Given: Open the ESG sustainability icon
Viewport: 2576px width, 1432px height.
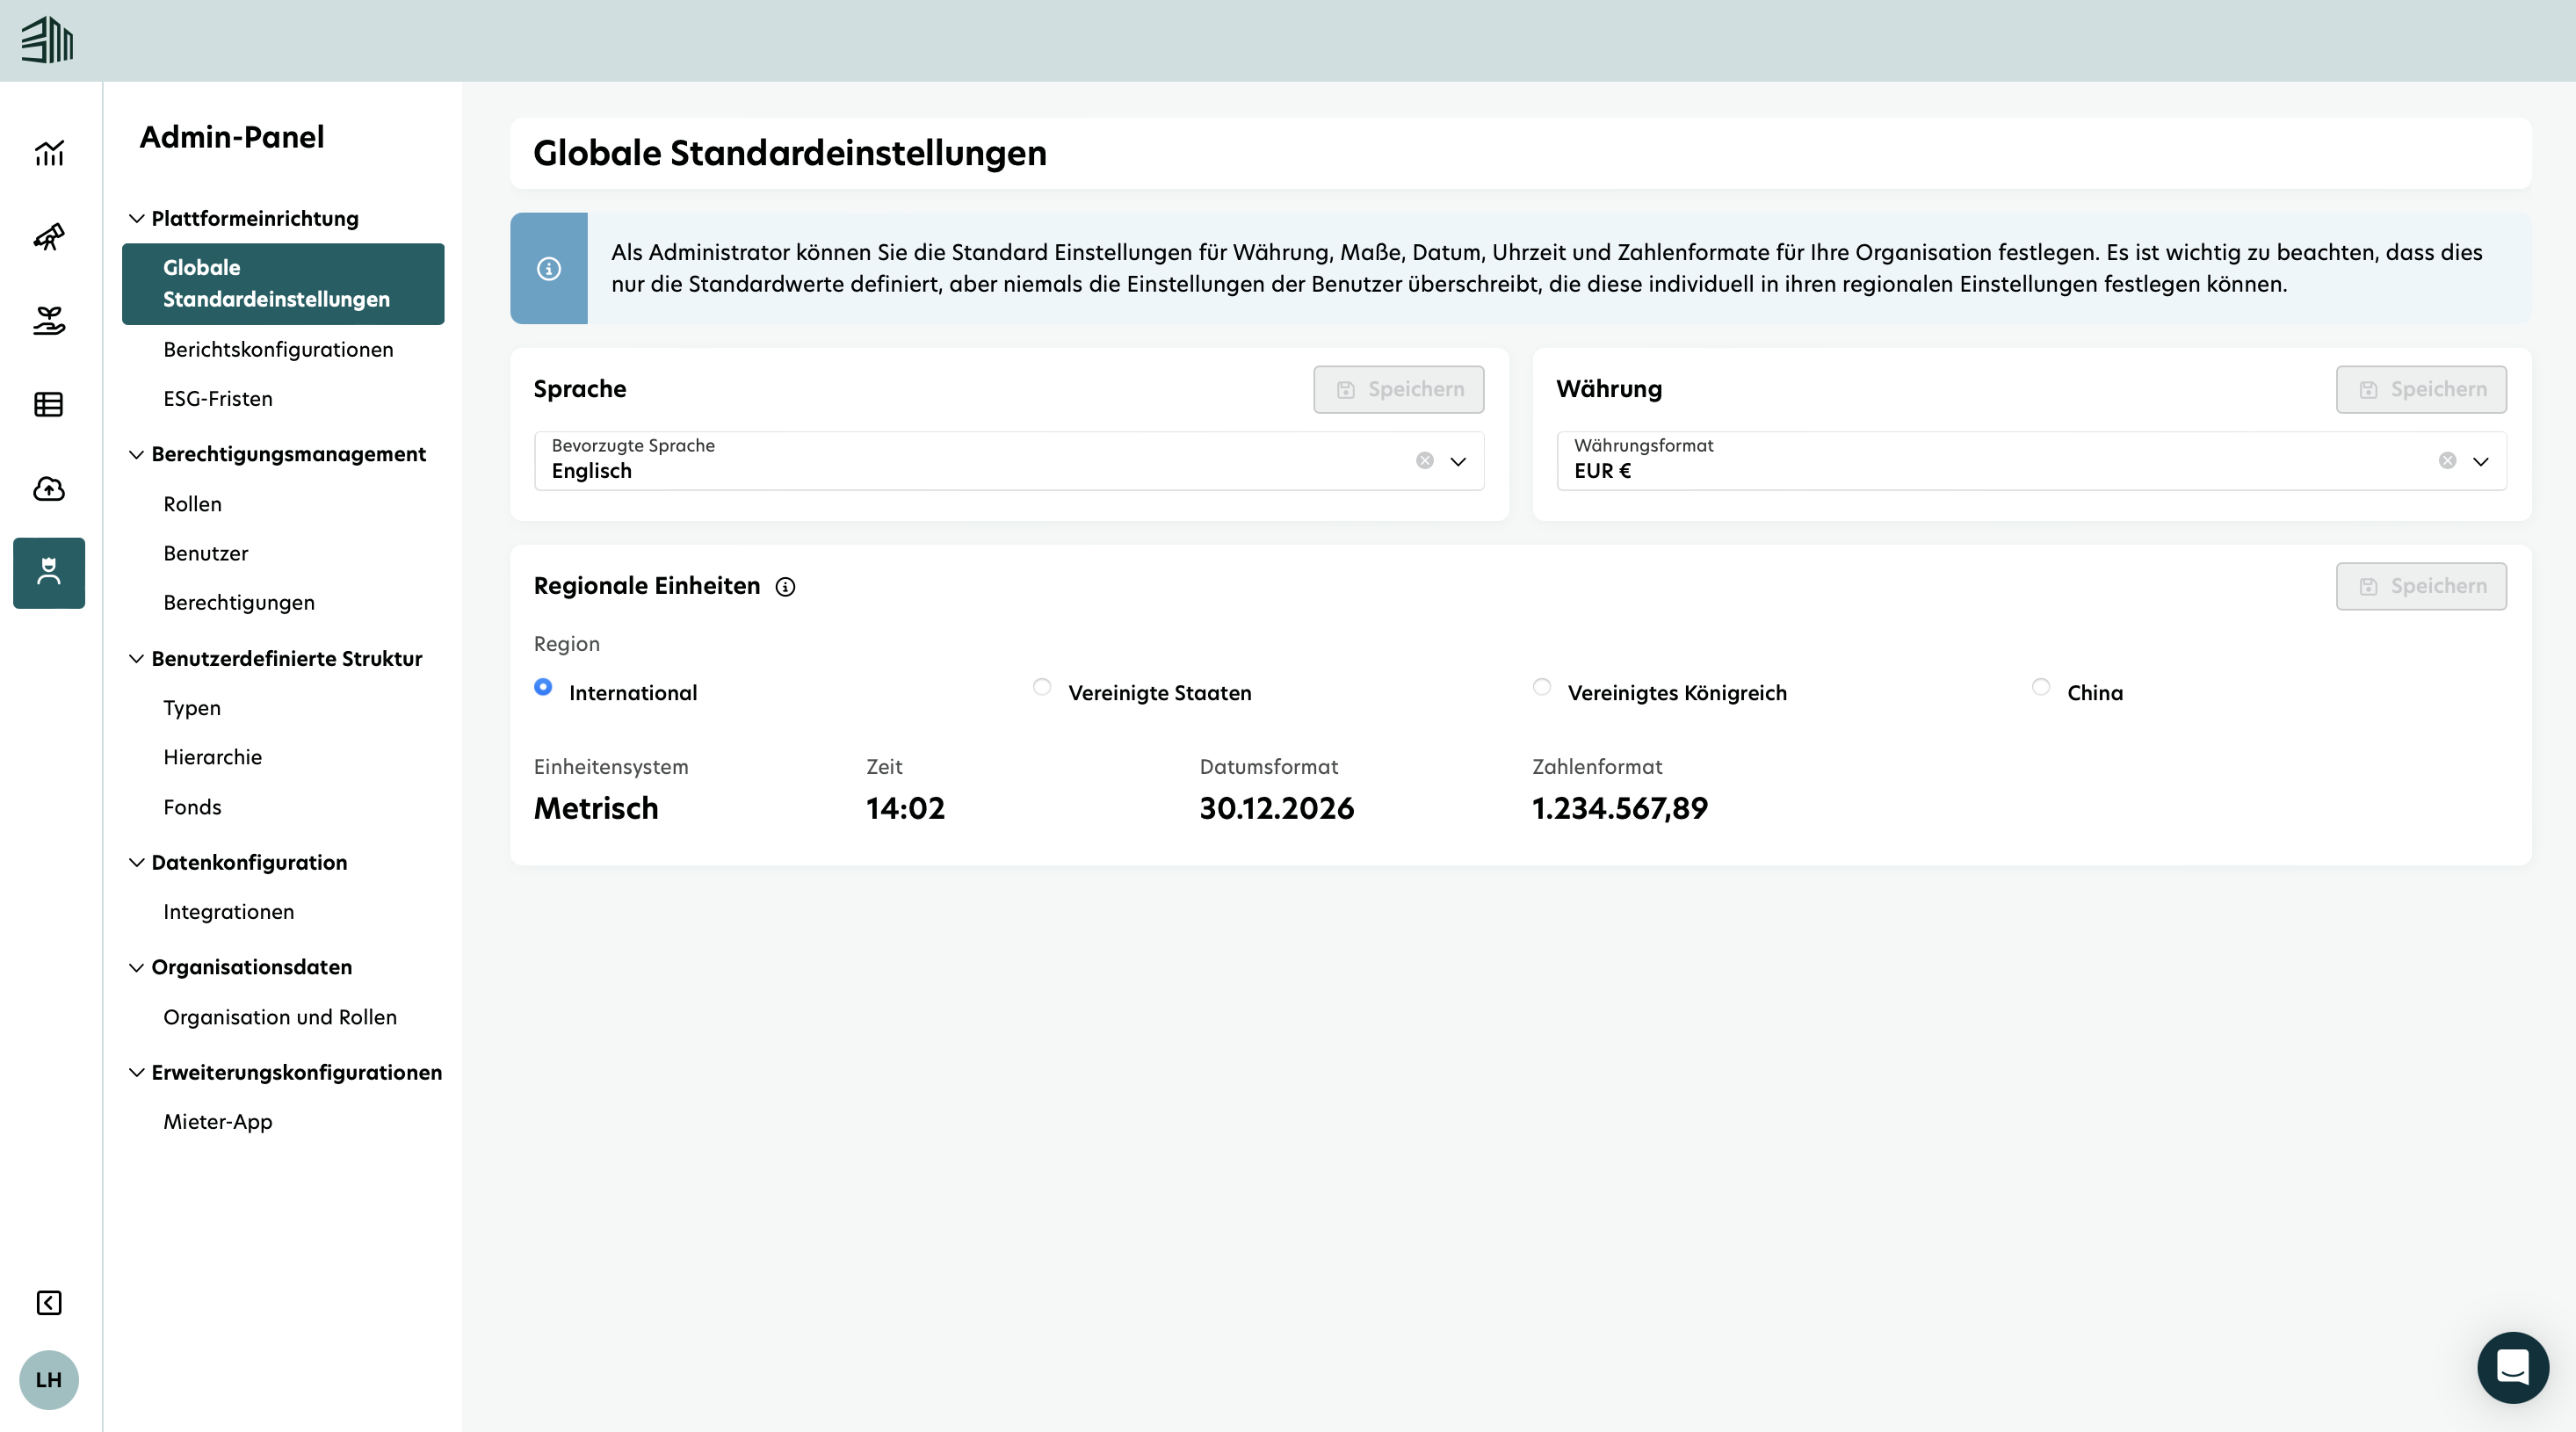Looking at the screenshot, I should (48, 321).
